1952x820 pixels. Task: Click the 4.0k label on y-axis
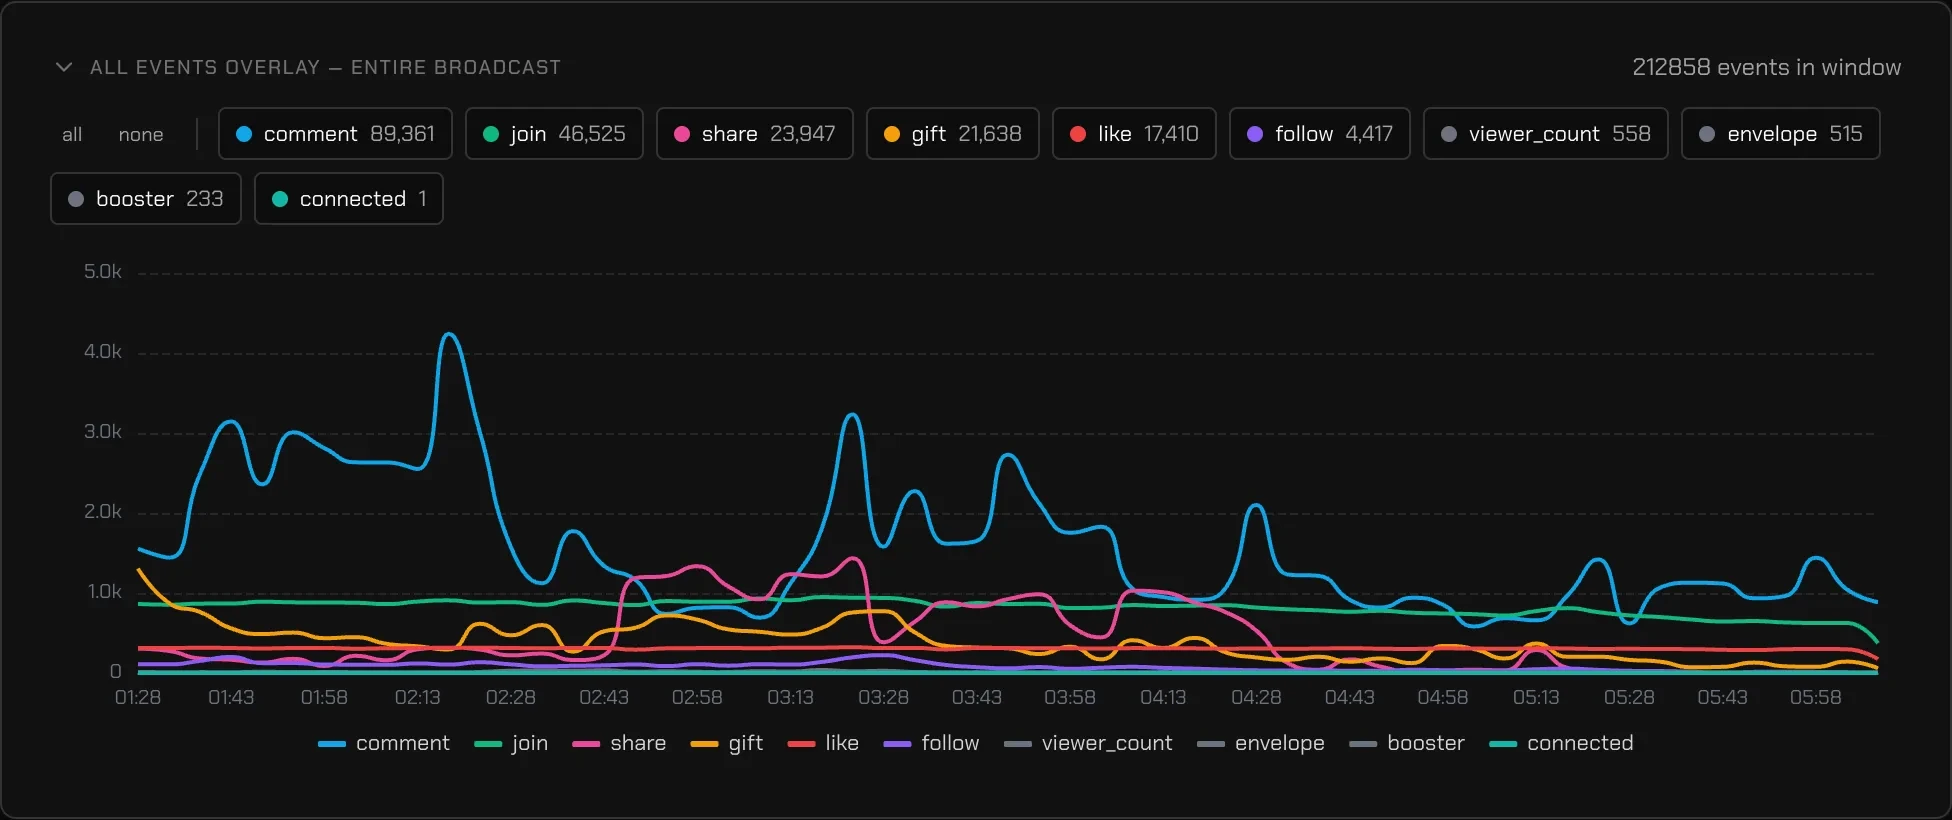coord(103,352)
